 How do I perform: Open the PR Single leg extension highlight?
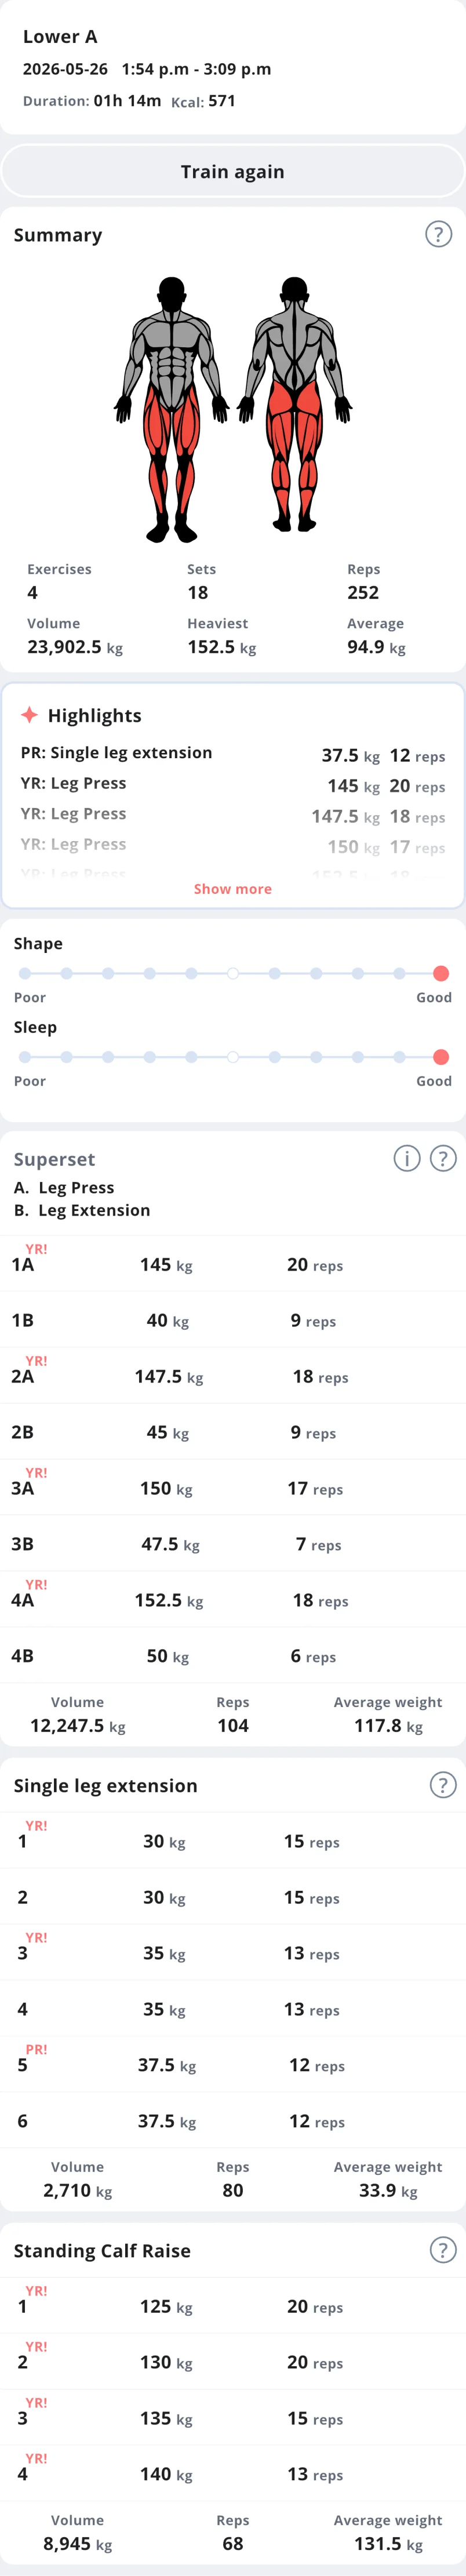click(x=233, y=754)
